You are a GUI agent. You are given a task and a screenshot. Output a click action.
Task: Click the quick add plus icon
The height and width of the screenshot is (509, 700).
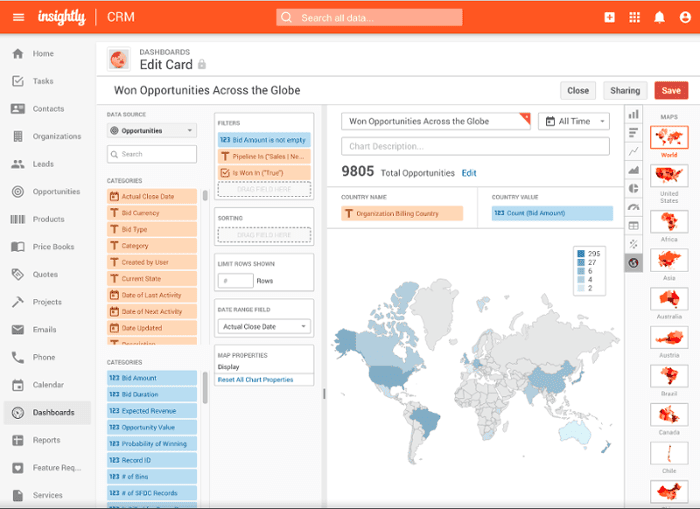coord(609,17)
